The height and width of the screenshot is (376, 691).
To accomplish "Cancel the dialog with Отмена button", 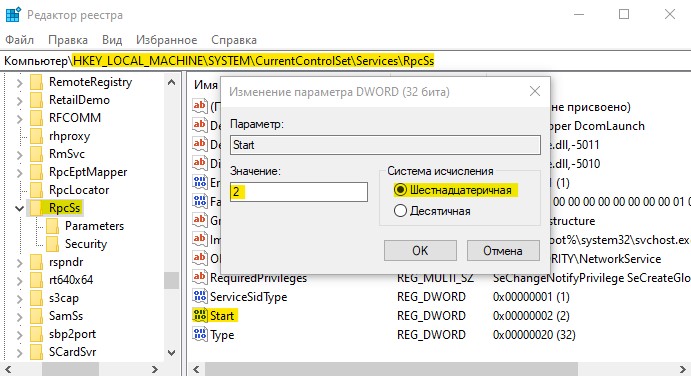I will (503, 250).
